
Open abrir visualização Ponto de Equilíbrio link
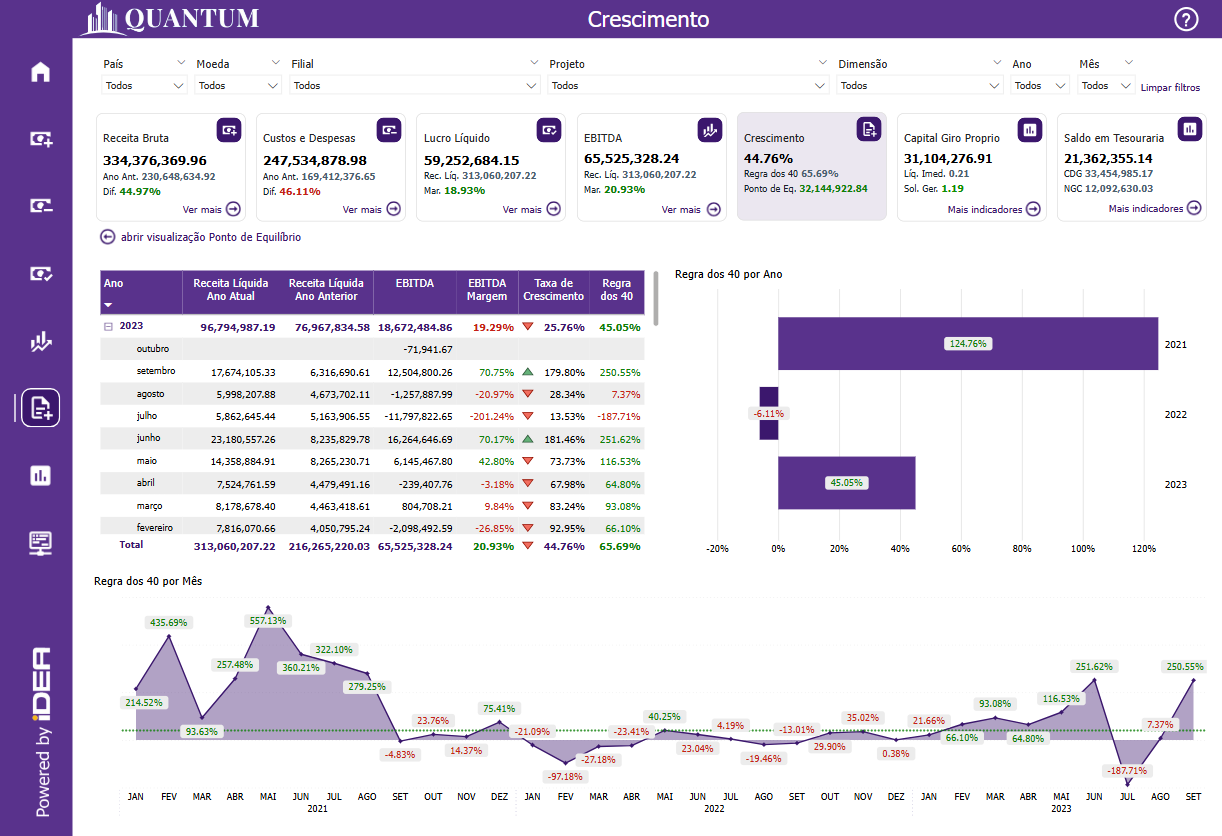click(200, 238)
